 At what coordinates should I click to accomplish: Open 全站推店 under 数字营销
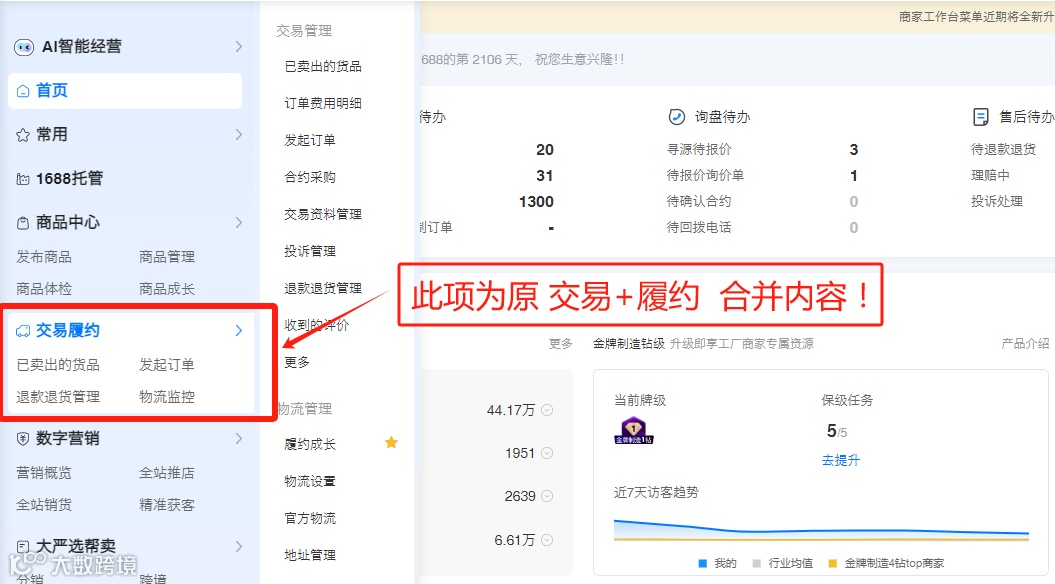pyautogui.click(x=167, y=473)
